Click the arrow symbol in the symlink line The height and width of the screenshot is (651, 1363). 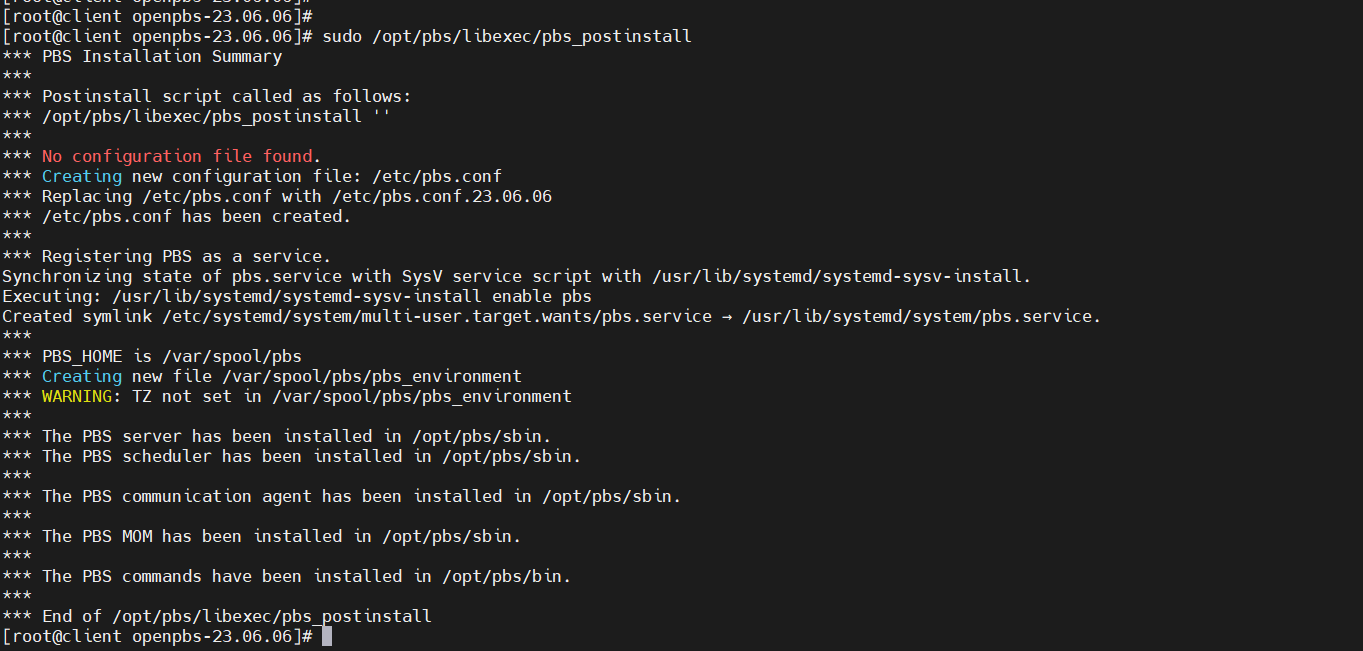pos(727,316)
